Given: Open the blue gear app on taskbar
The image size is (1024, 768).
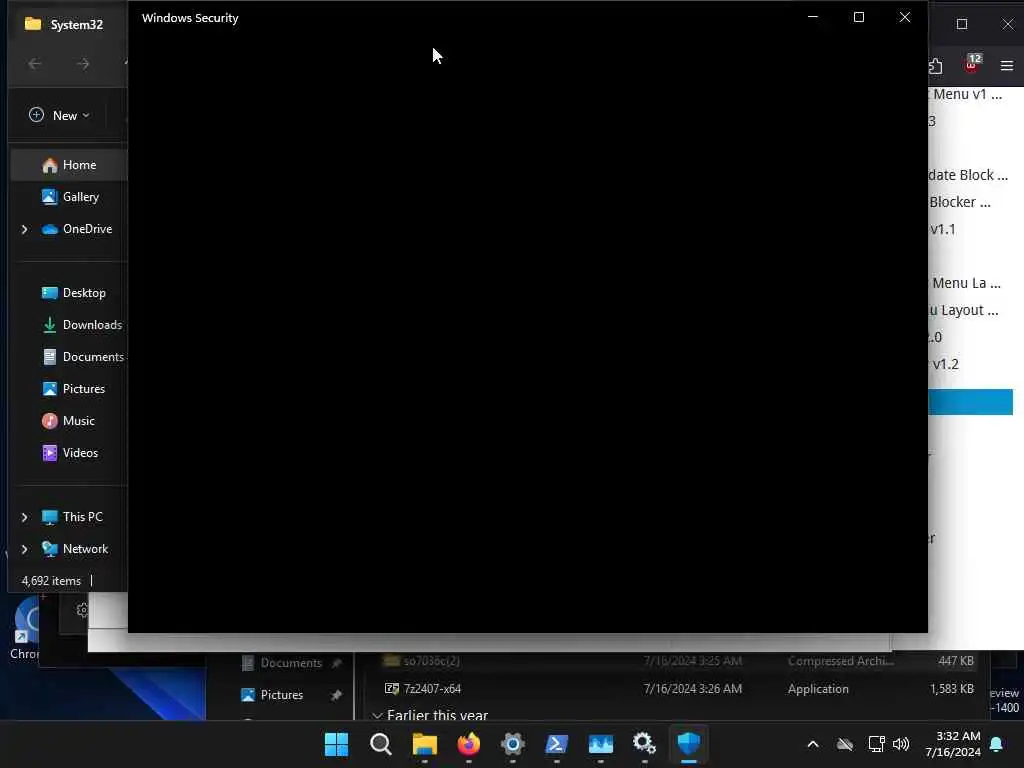Looking at the screenshot, I should (x=513, y=744).
